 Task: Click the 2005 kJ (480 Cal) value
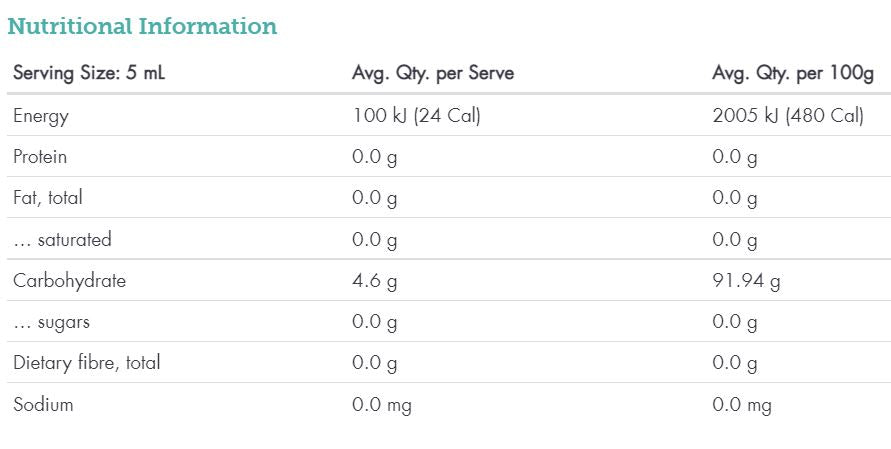click(788, 116)
